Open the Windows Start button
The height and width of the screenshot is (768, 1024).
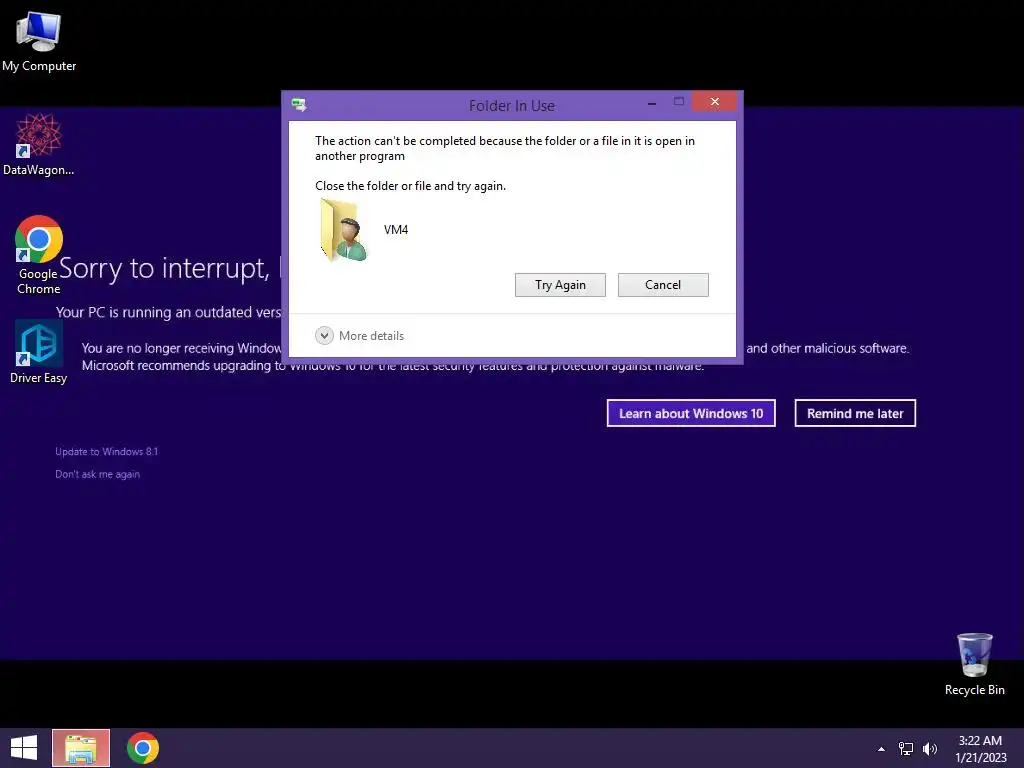coord(24,748)
